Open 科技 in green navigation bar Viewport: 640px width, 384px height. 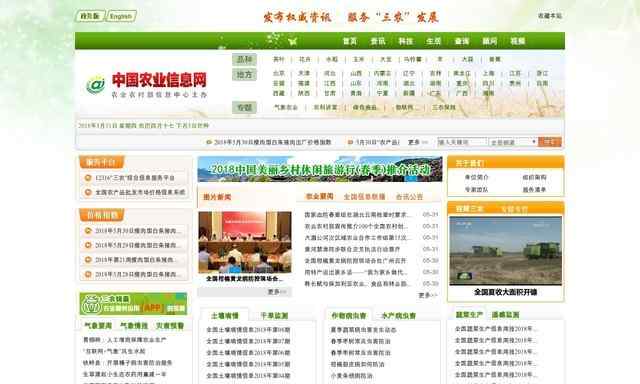click(406, 41)
